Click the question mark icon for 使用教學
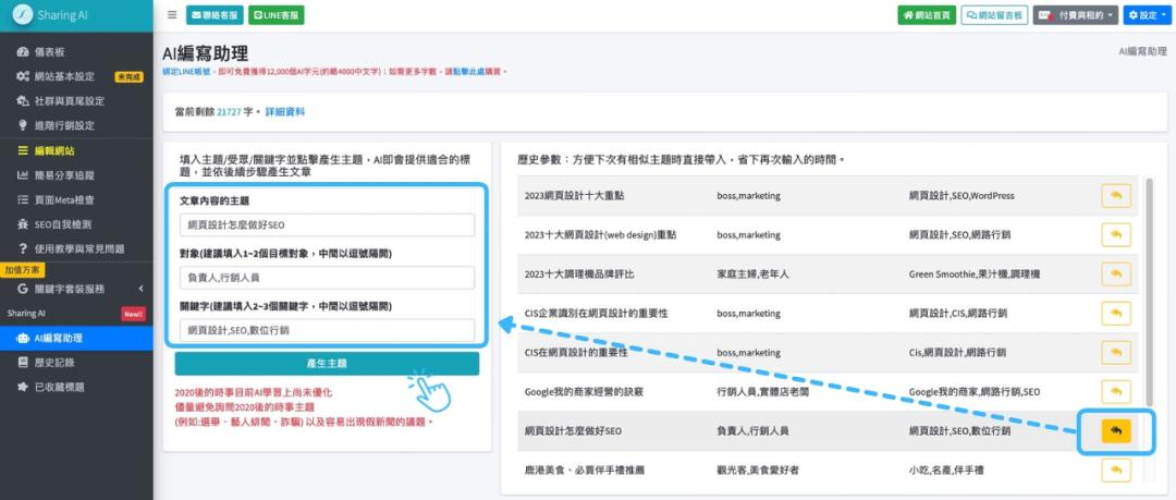 (x=22, y=249)
